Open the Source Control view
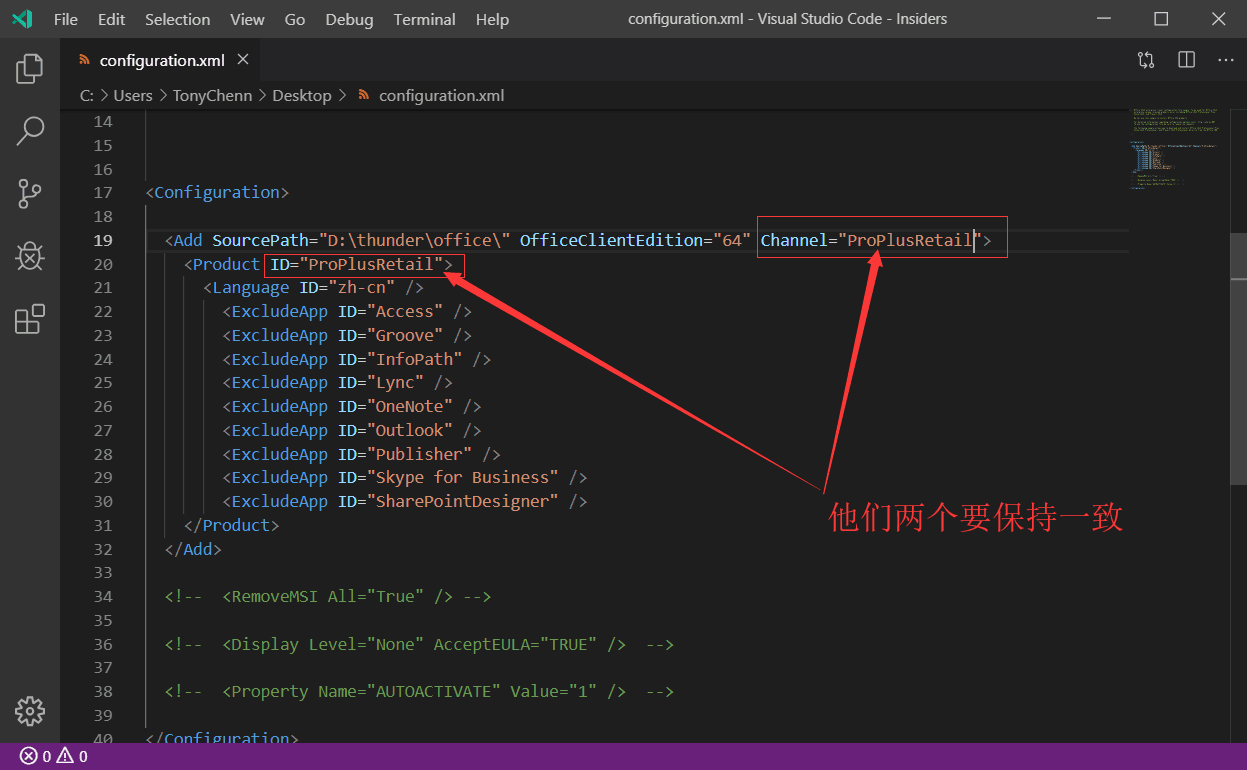 (30, 193)
